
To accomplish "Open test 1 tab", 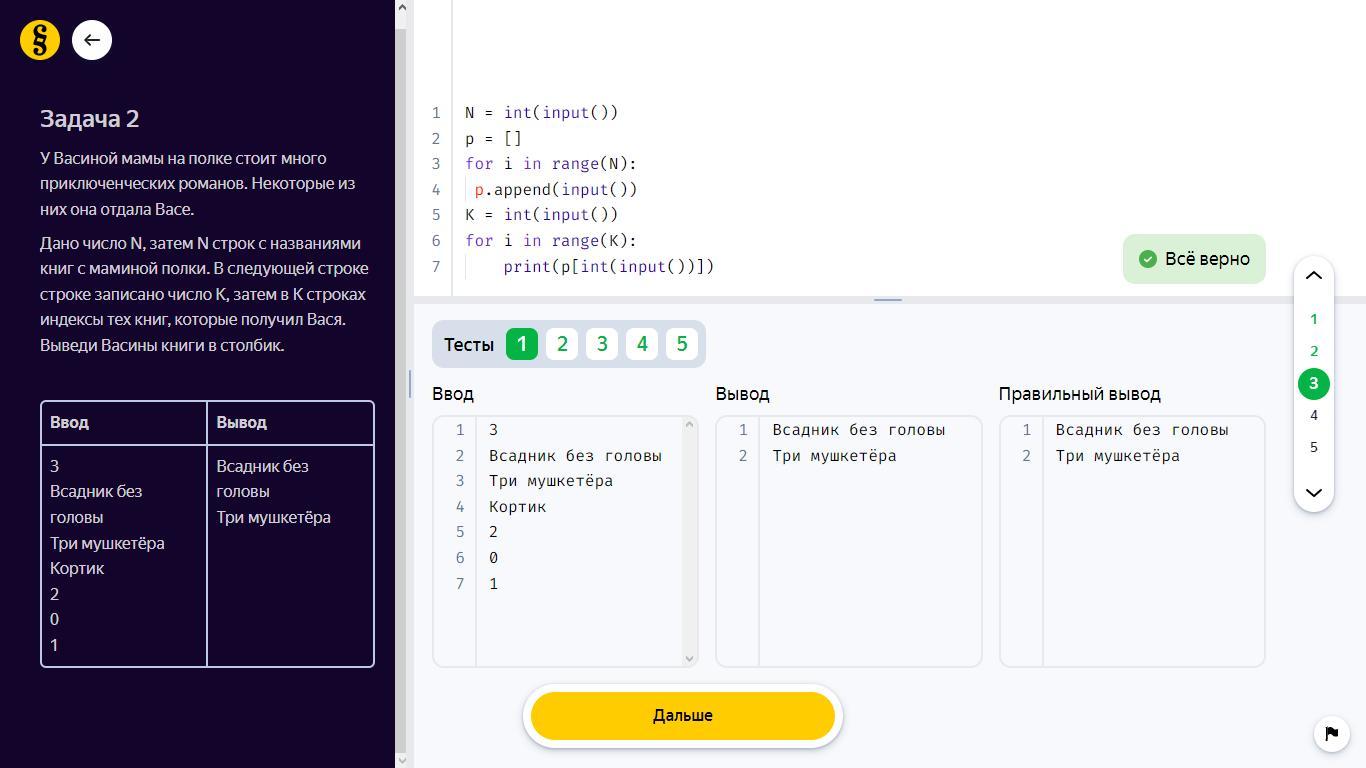I will [521, 344].
